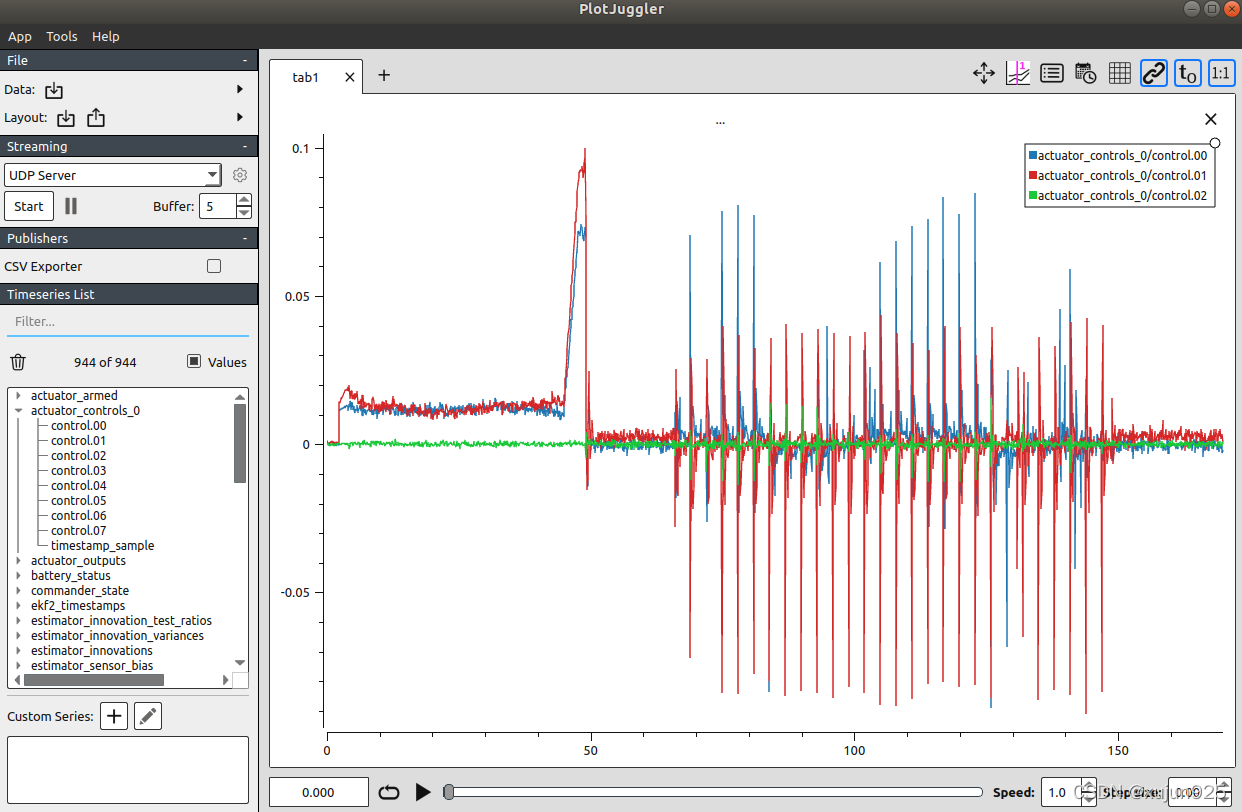Expand the actuator_outputs tree node
Image resolution: width=1242 pixels, height=812 pixels.
(18, 561)
